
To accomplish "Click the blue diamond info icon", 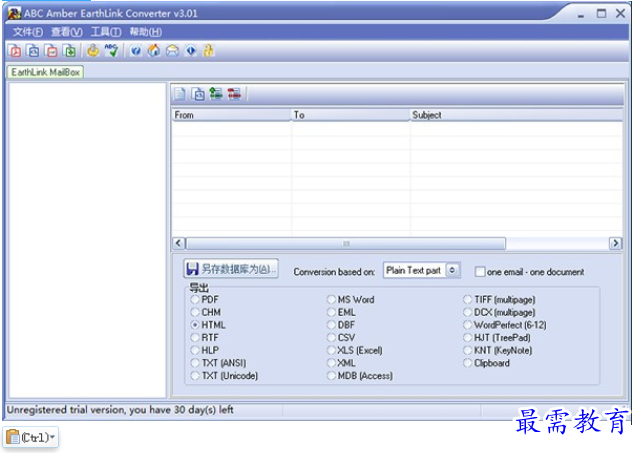I will point(191,51).
